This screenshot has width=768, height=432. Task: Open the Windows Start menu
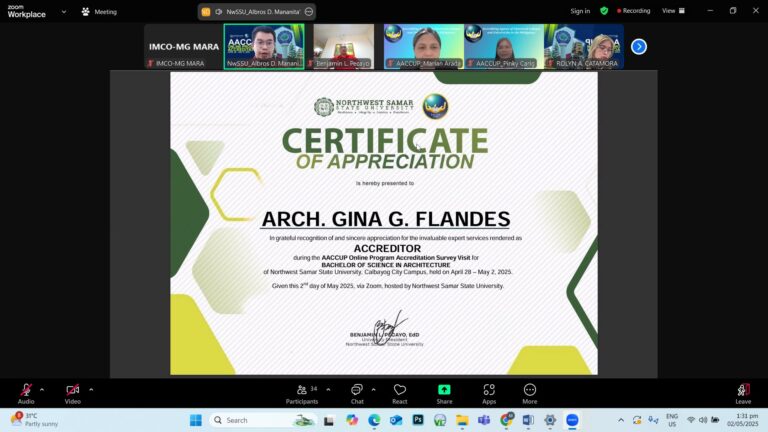point(195,420)
